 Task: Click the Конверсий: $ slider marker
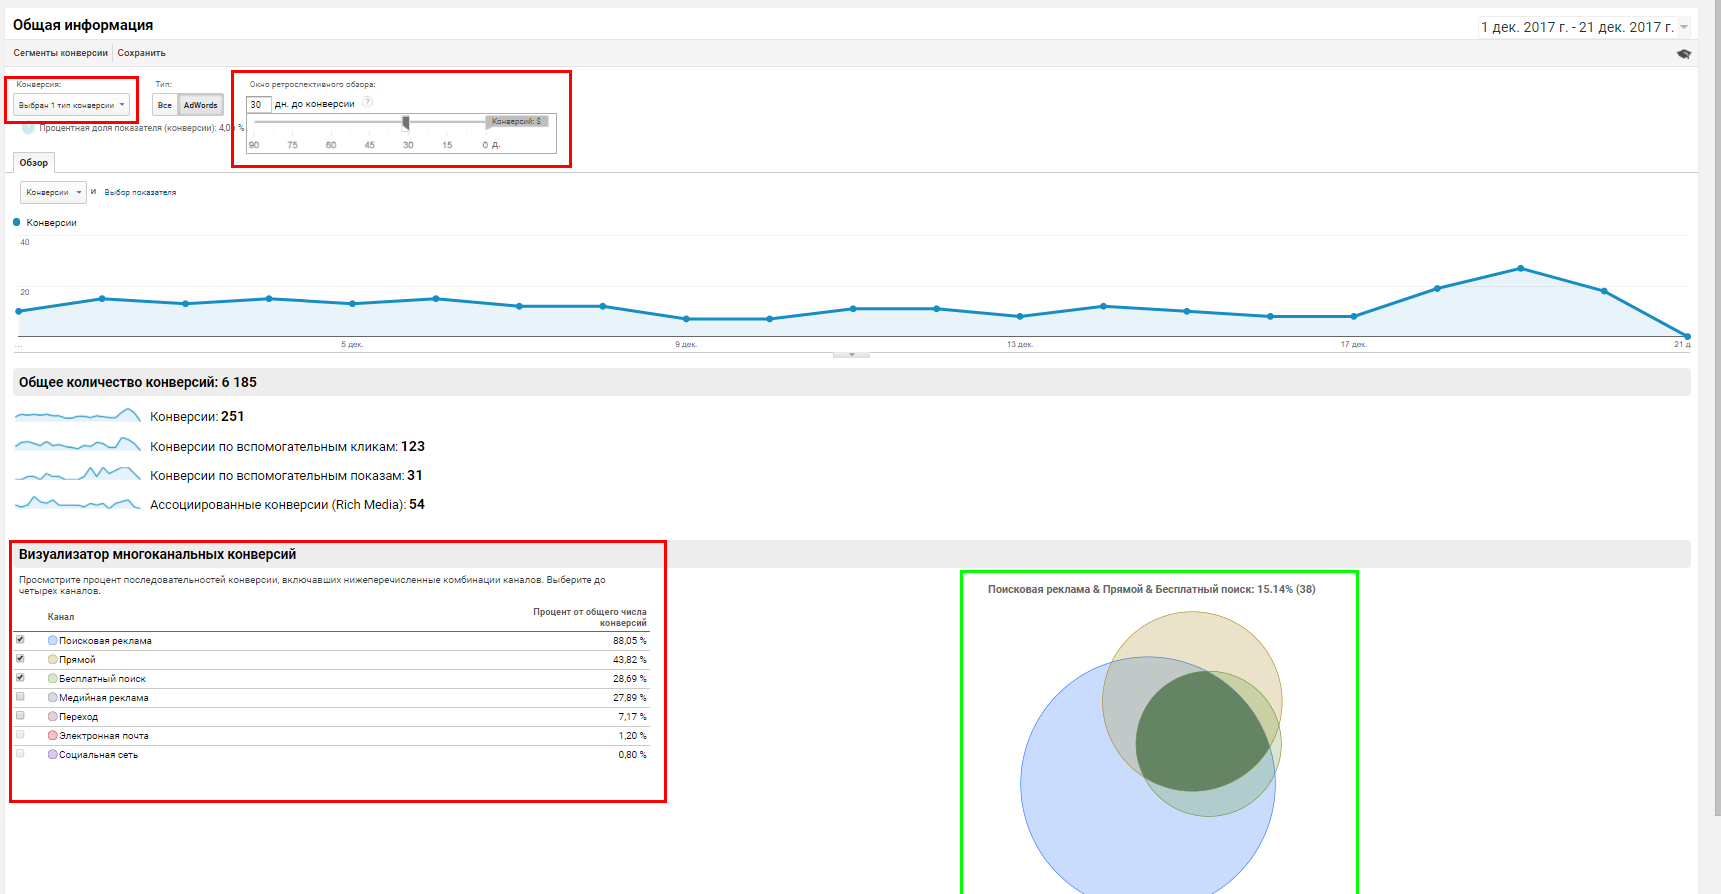[517, 121]
